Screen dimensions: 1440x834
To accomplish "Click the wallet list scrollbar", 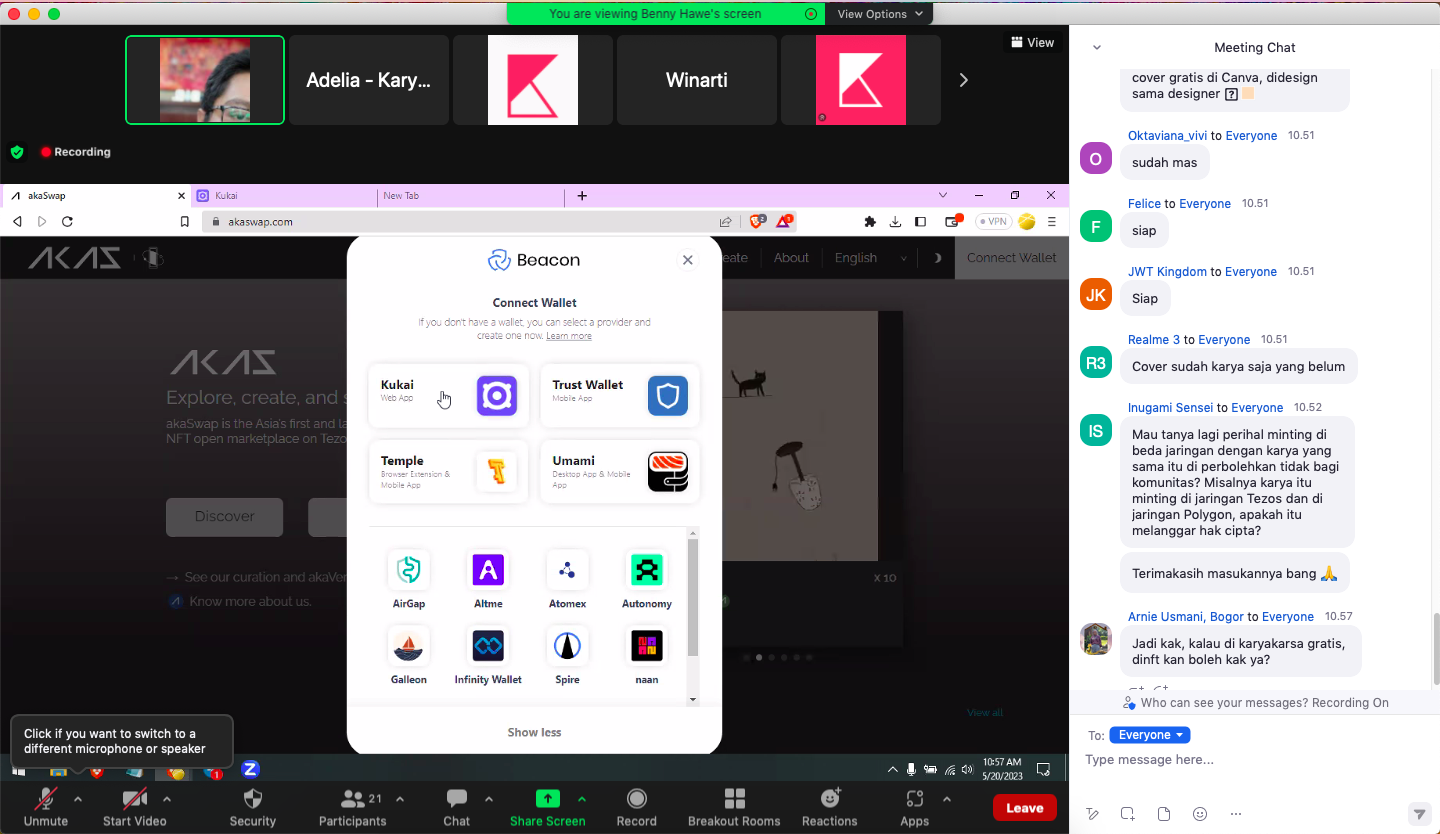I will (x=693, y=597).
